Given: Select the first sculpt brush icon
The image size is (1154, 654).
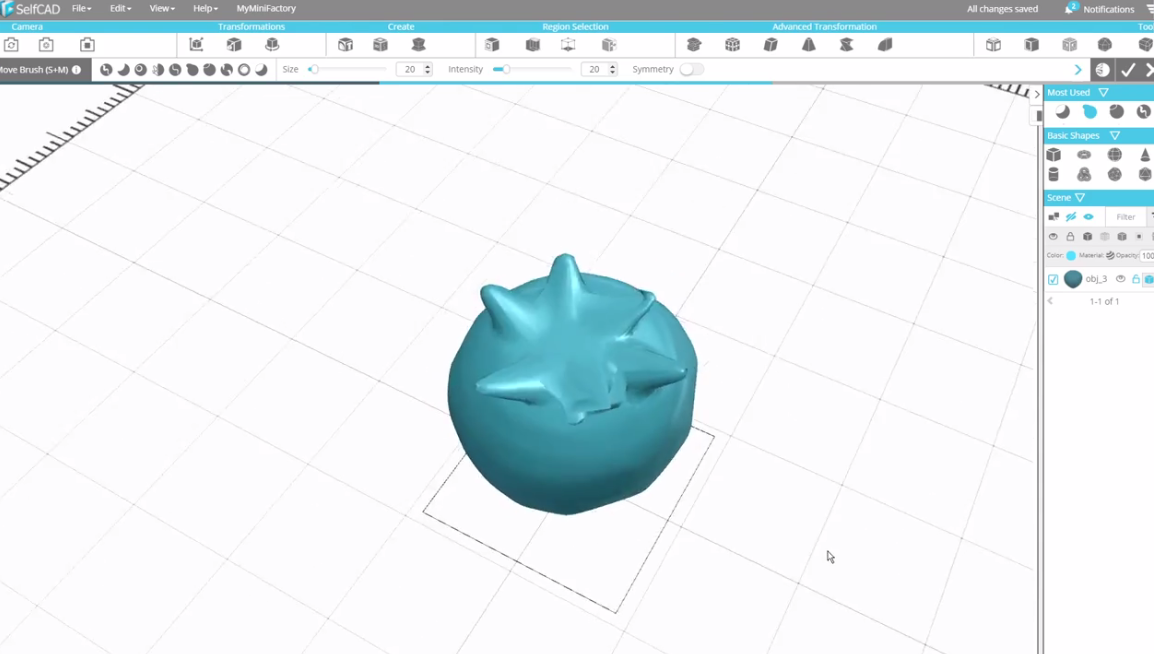Looking at the screenshot, I should pos(106,70).
